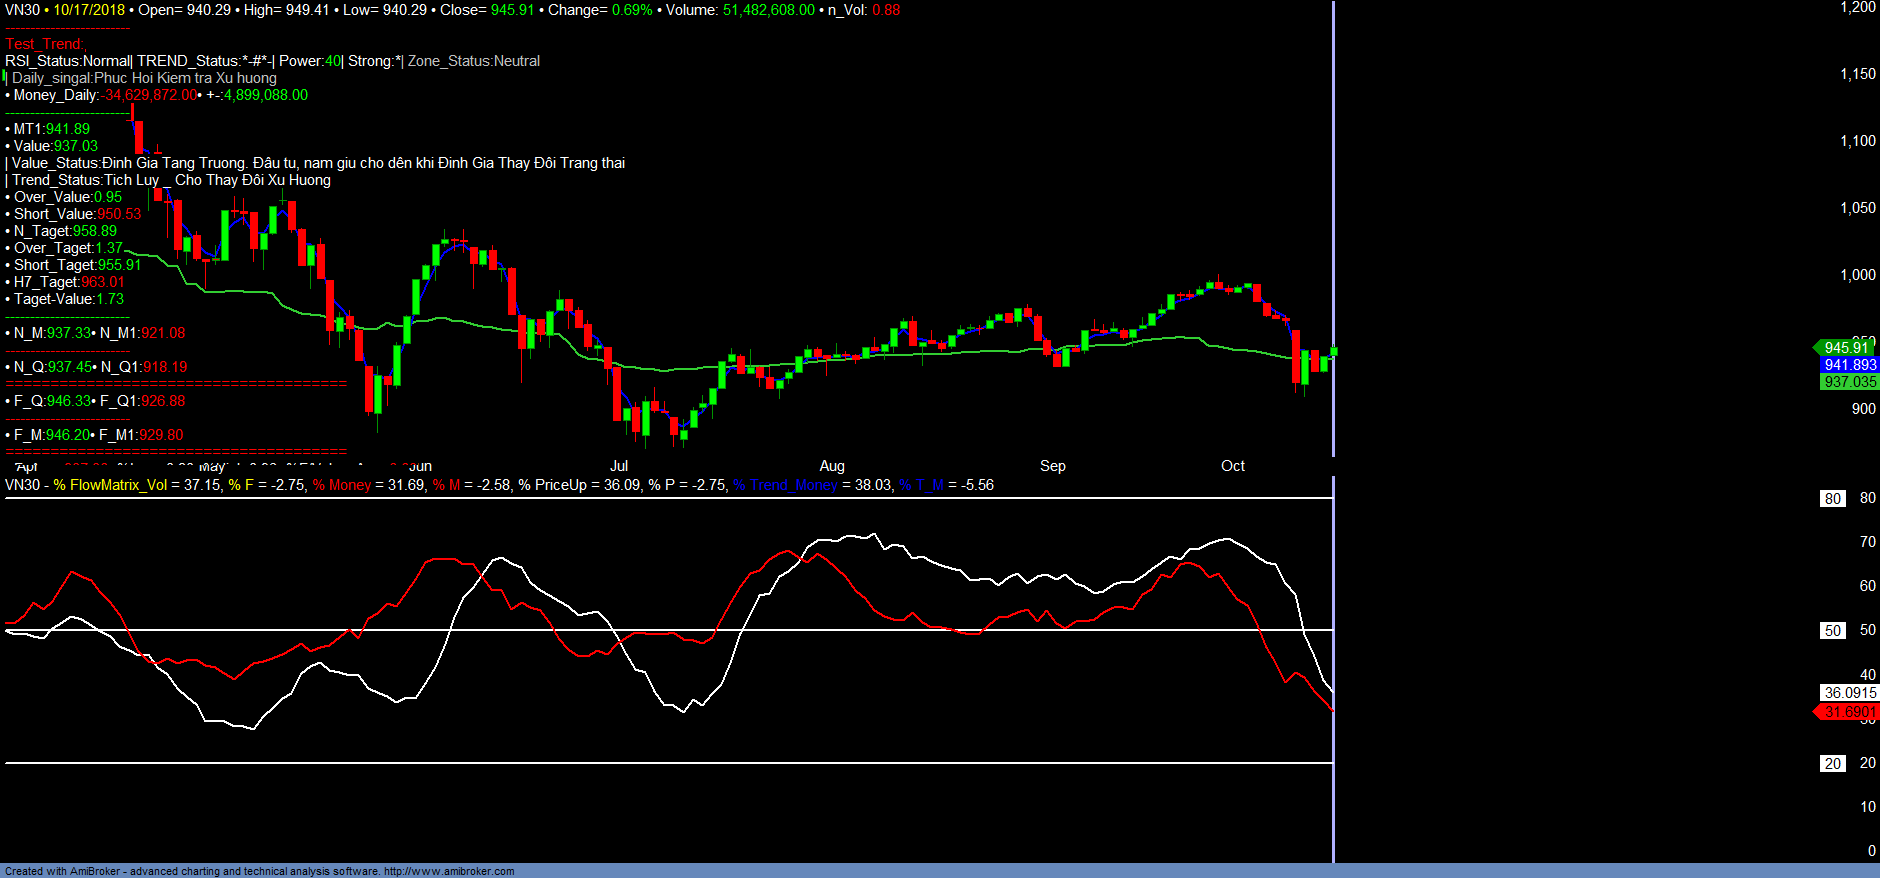Click the VN30 ticker in chart title
The width and height of the screenshot is (1880, 878).
click(x=22, y=10)
